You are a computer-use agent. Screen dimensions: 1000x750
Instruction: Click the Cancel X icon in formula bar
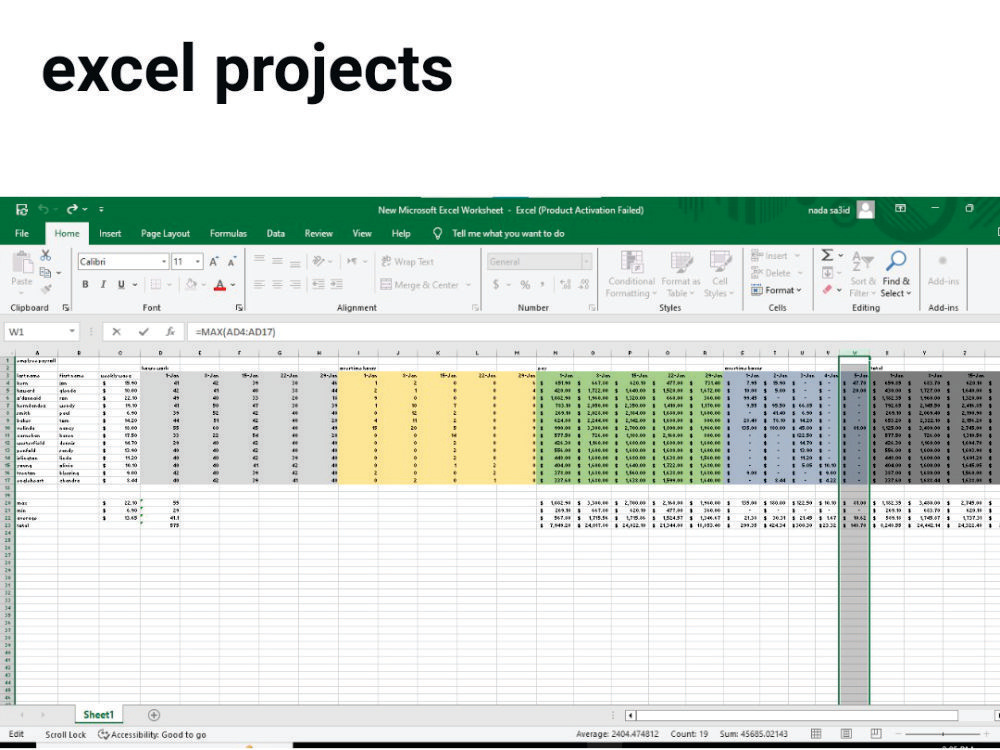[x=116, y=332]
